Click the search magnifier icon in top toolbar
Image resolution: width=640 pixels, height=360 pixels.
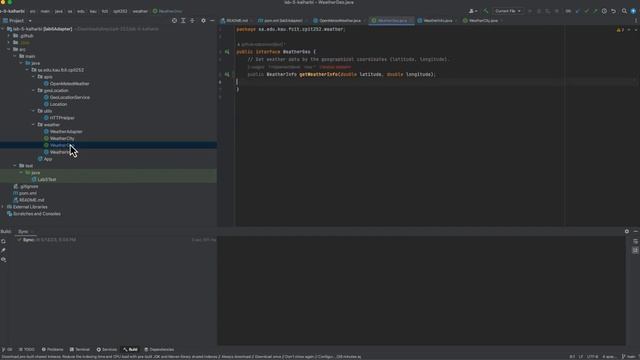624,11
